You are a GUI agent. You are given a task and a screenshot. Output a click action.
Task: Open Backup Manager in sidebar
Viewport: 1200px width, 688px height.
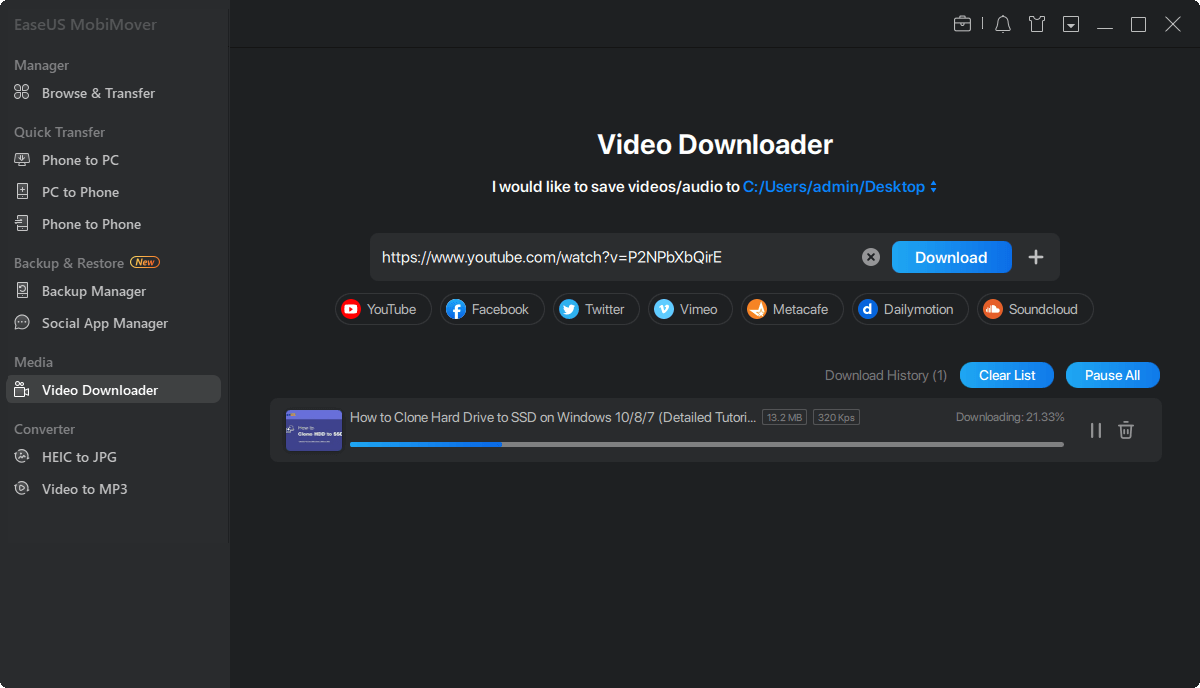(x=94, y=291)
